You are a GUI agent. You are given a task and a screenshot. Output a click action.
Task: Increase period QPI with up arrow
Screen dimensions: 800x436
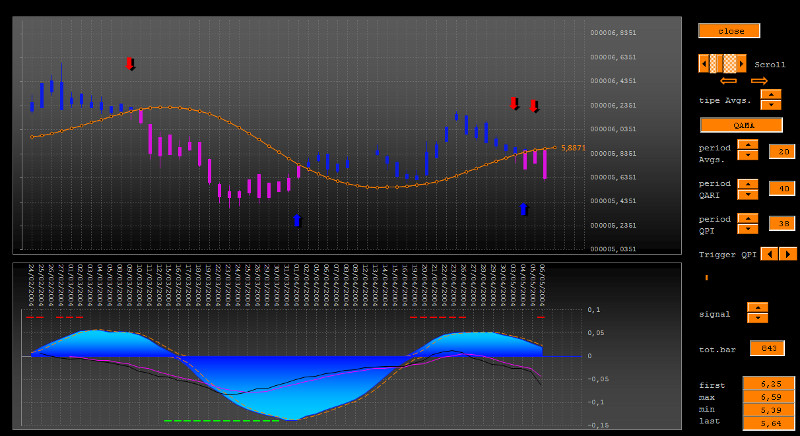coord(747,218)
